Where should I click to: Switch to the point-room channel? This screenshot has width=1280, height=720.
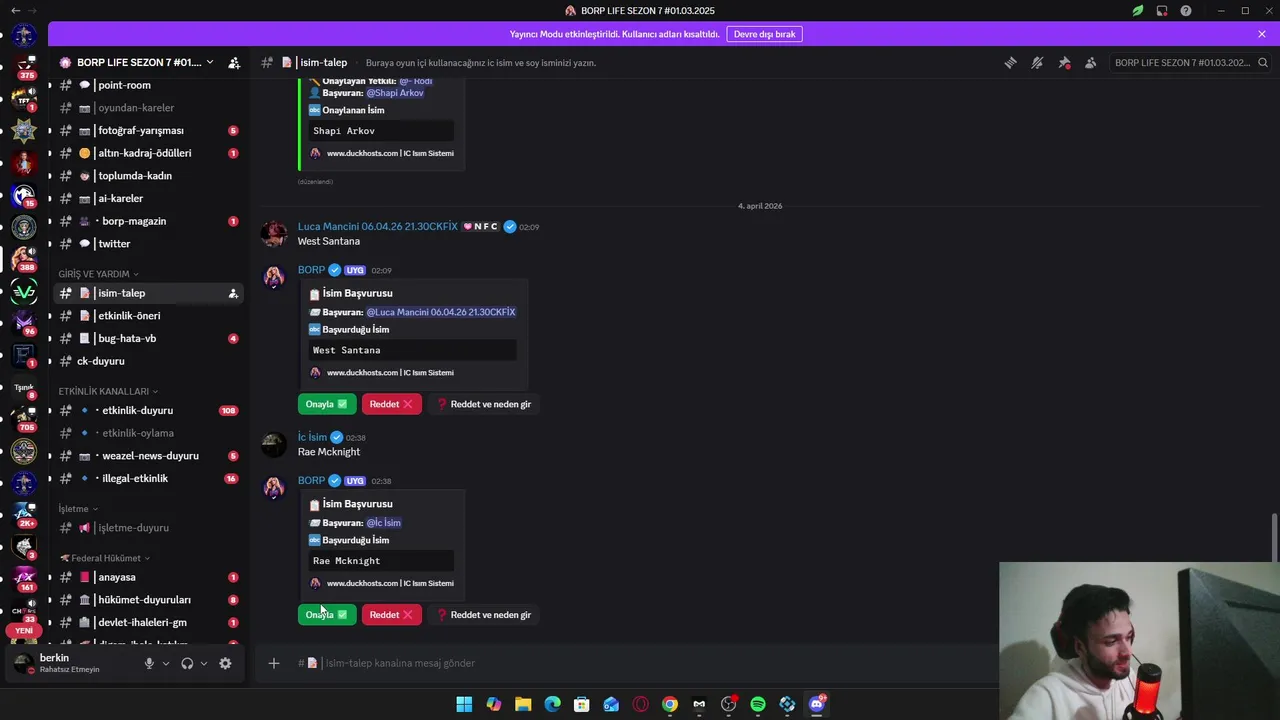coord(148,85)
